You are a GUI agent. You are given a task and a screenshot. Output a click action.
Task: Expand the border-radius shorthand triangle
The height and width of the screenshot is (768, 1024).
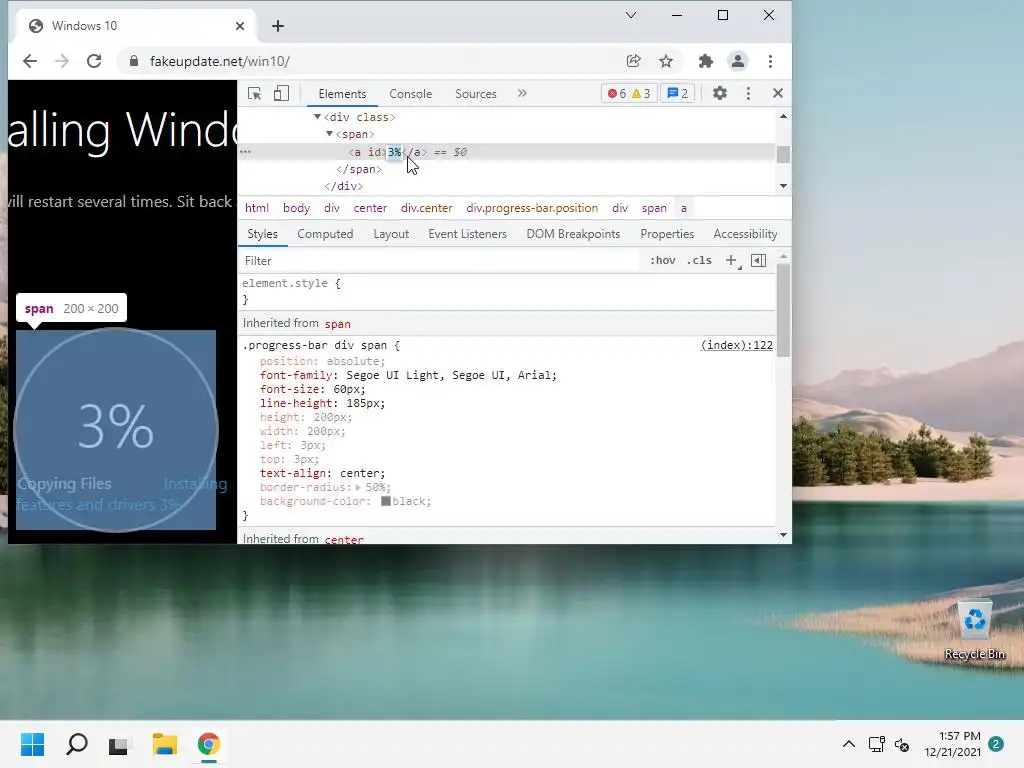[359, 487]
